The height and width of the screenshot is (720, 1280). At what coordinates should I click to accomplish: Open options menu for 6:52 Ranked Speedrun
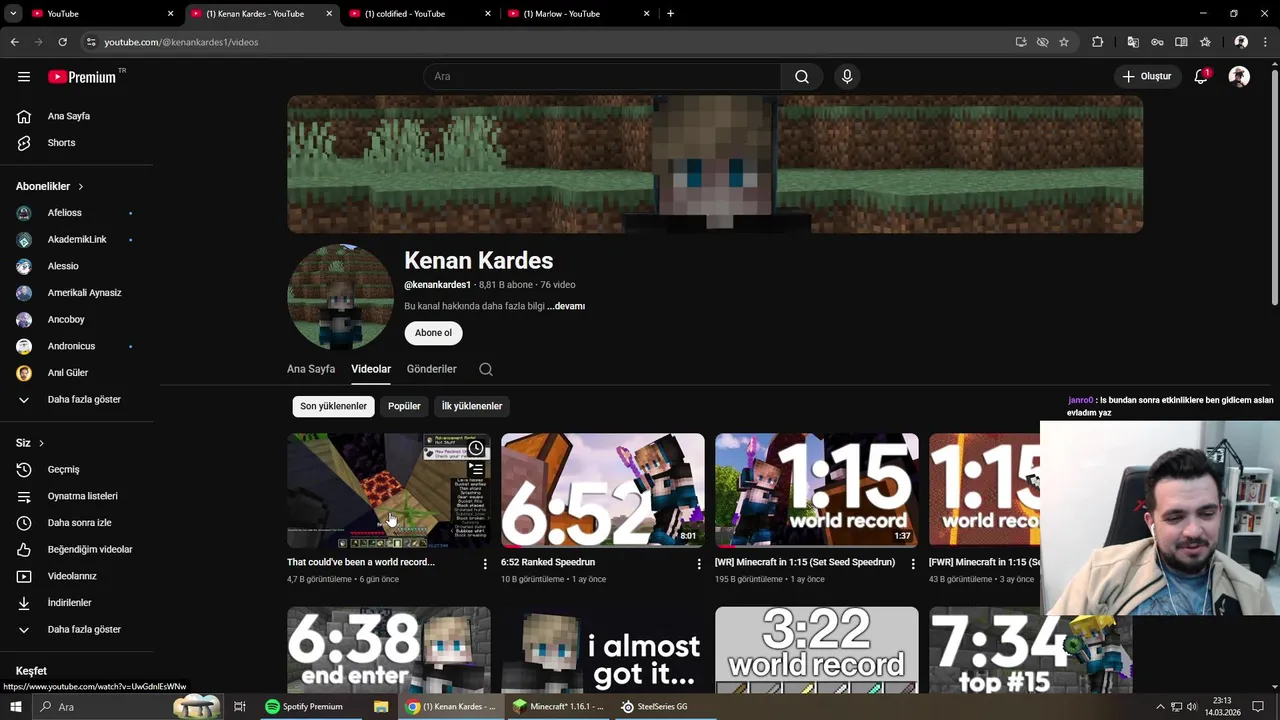[x=699, y=564]
